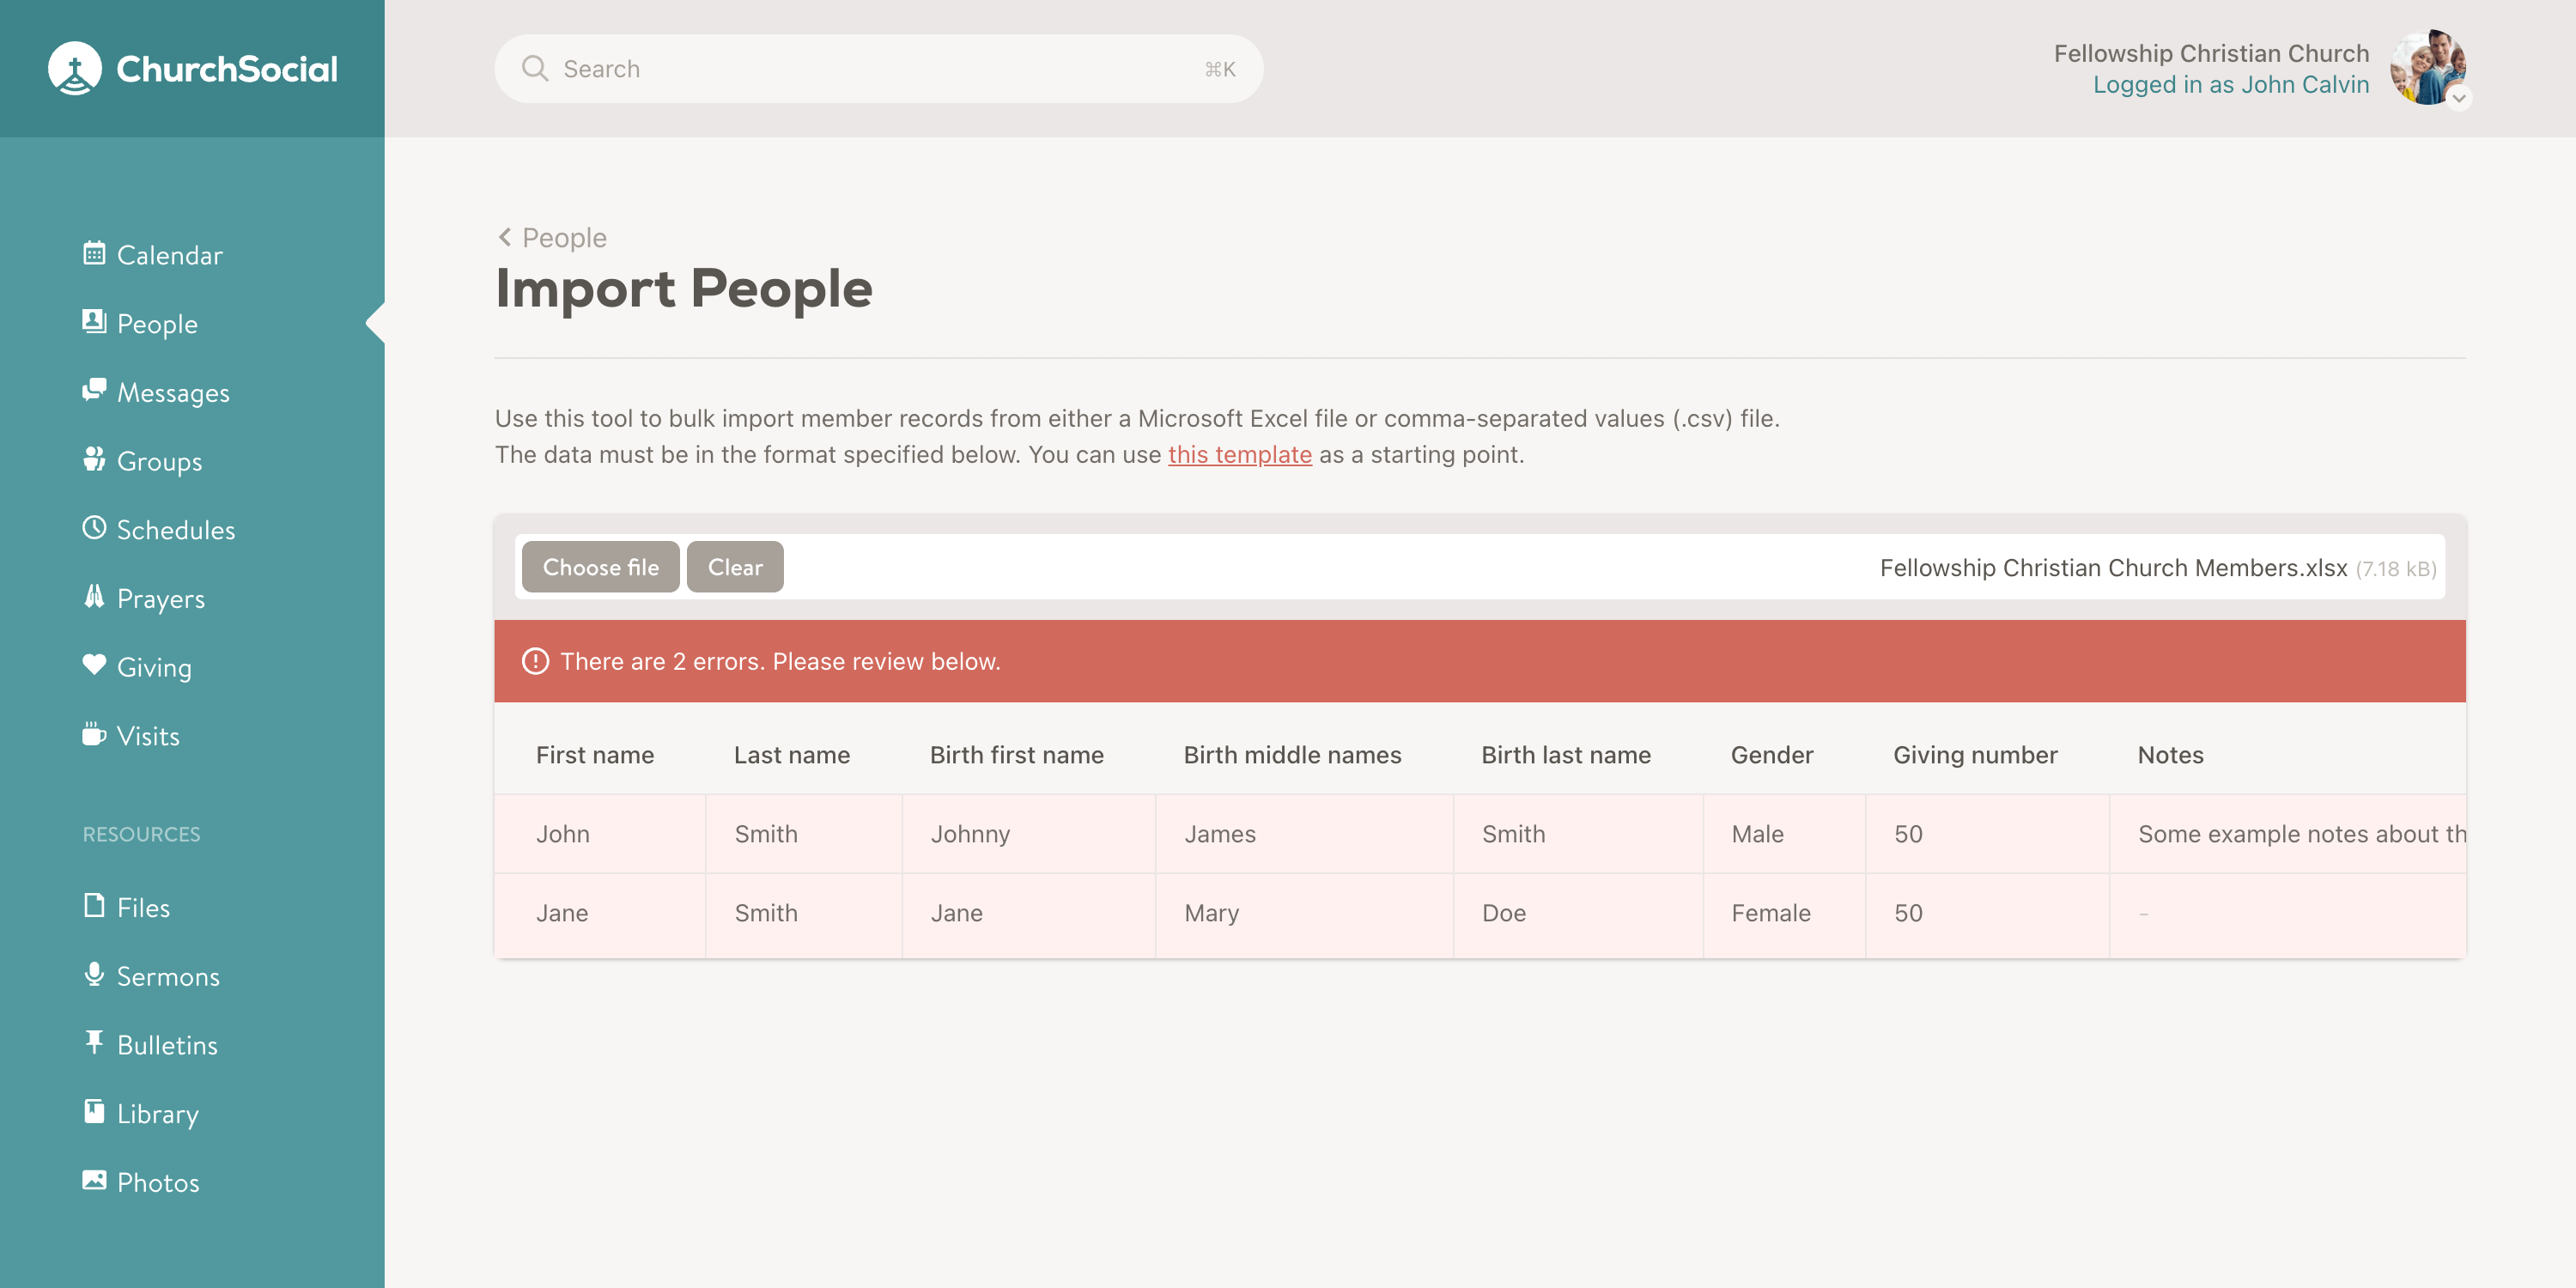The height and width of the screenshot is (1288, 2576).
Task: Click 'Fellowship Christian Church' header text
Action: pyautogui.click(x=2211, y=53)
